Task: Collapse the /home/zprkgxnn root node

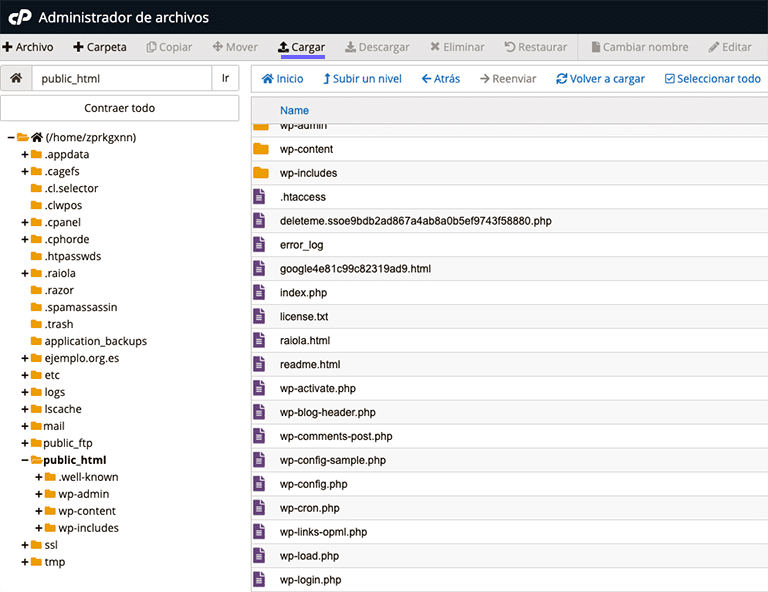Action: tap(11, 138)
